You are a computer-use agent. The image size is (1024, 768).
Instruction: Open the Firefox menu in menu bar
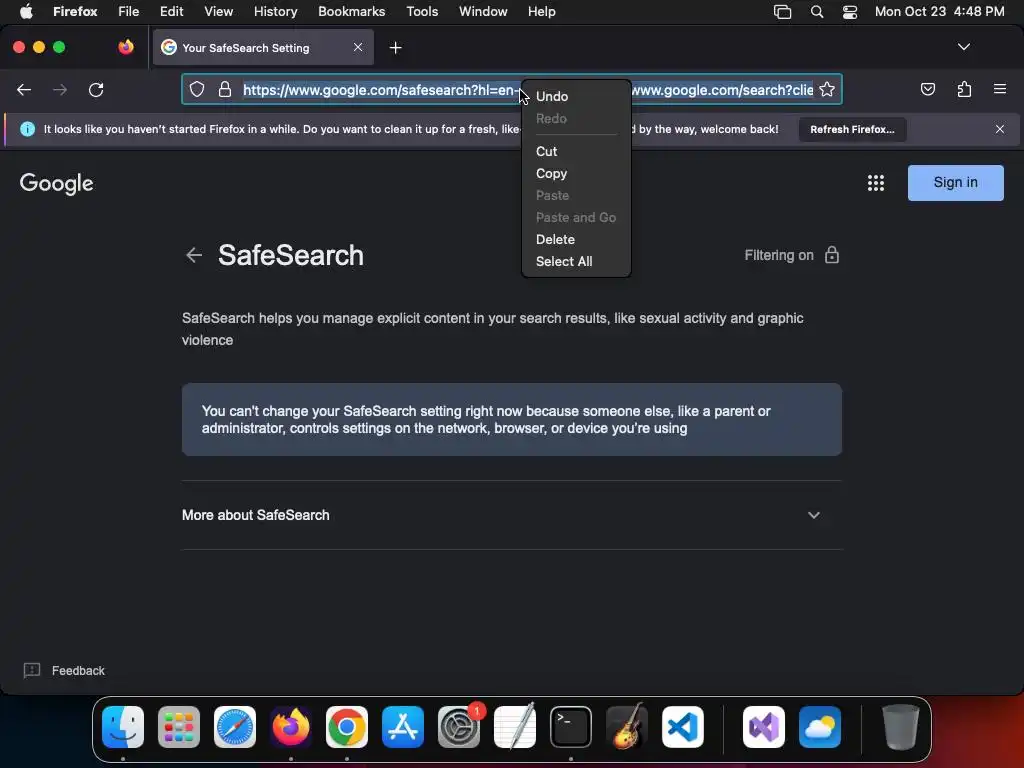pos(75,11)
